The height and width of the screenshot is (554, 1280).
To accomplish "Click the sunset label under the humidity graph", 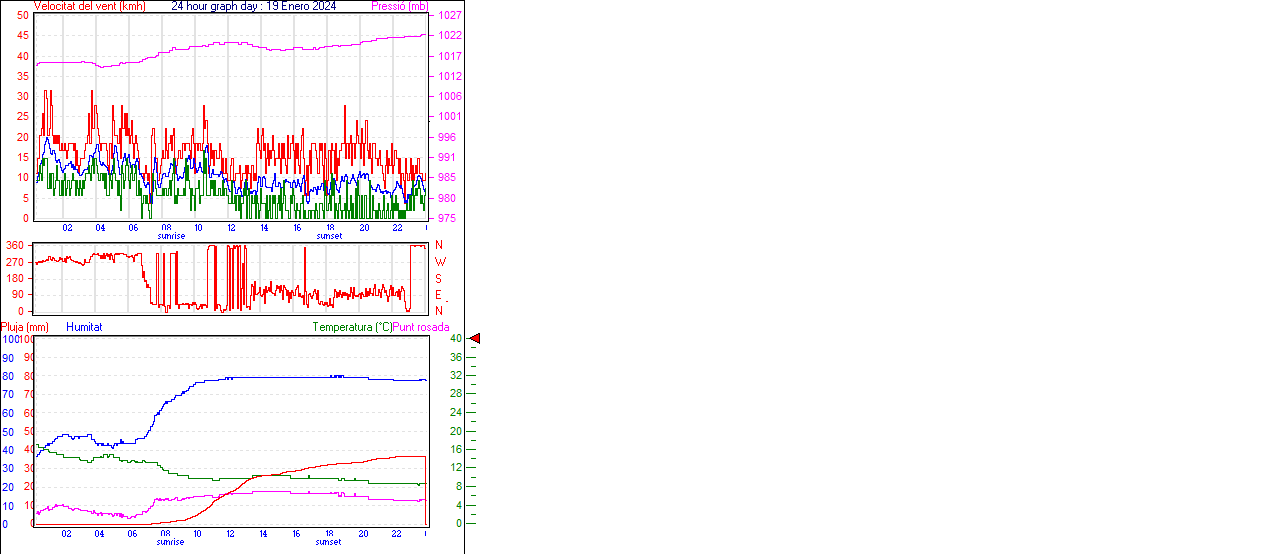I will pyautogui.click(x=329, y=542).
